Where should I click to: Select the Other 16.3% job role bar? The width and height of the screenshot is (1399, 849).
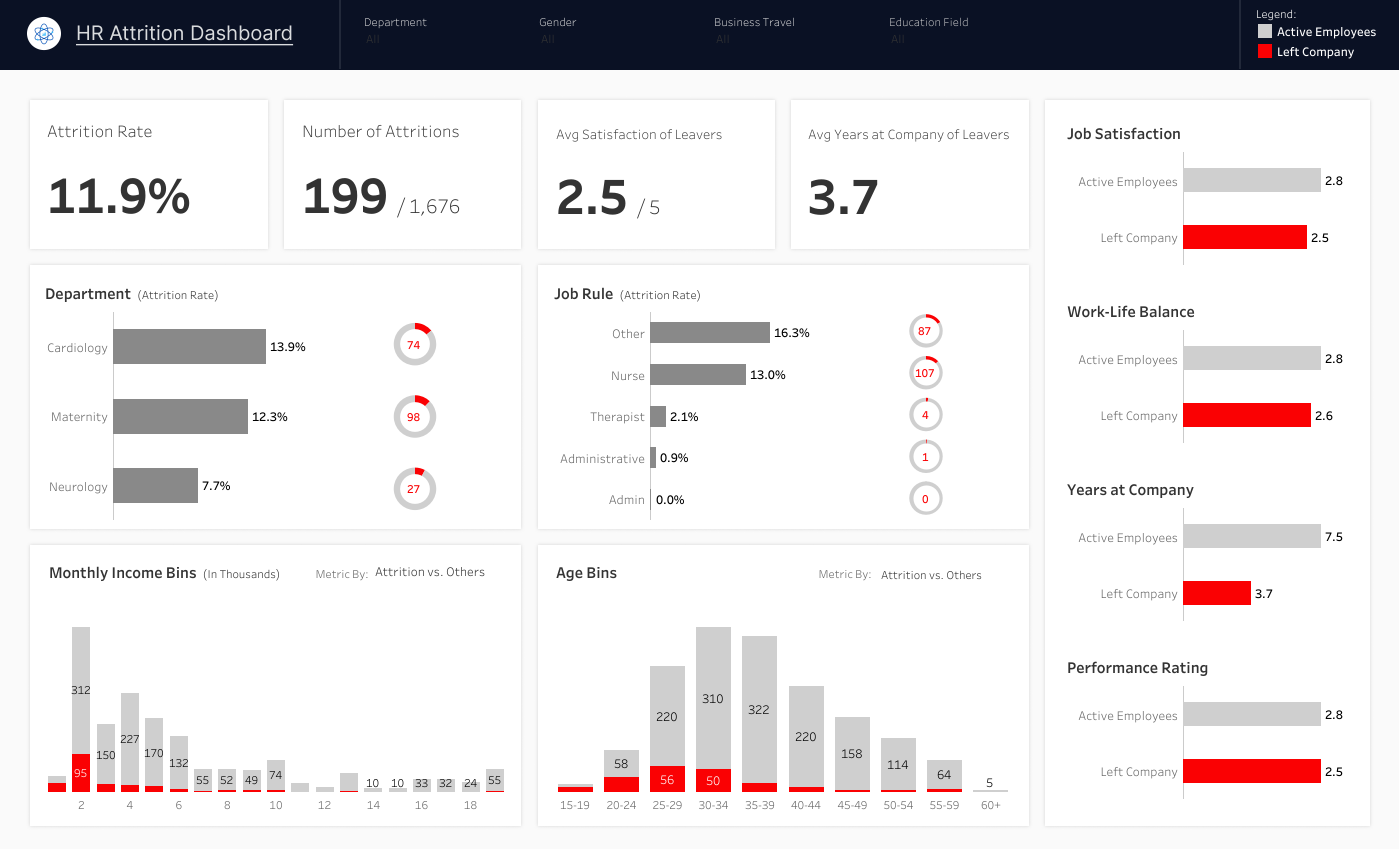click(x=710, y=332)
